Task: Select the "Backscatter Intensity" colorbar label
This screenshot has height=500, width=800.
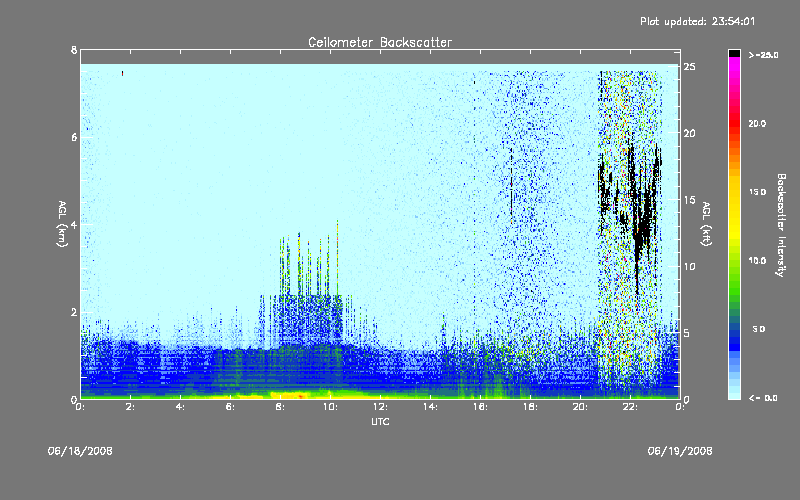Action: point(781,225)
